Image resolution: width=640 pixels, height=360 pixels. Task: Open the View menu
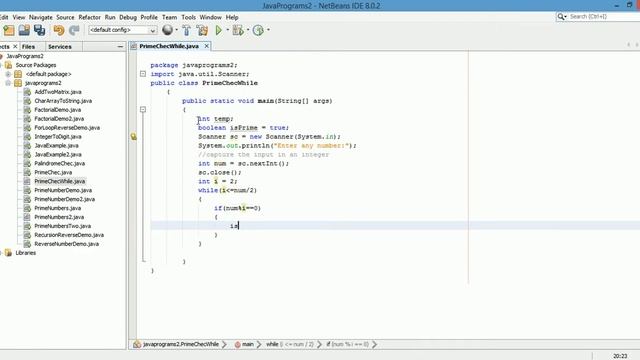(x=19, y=17)
